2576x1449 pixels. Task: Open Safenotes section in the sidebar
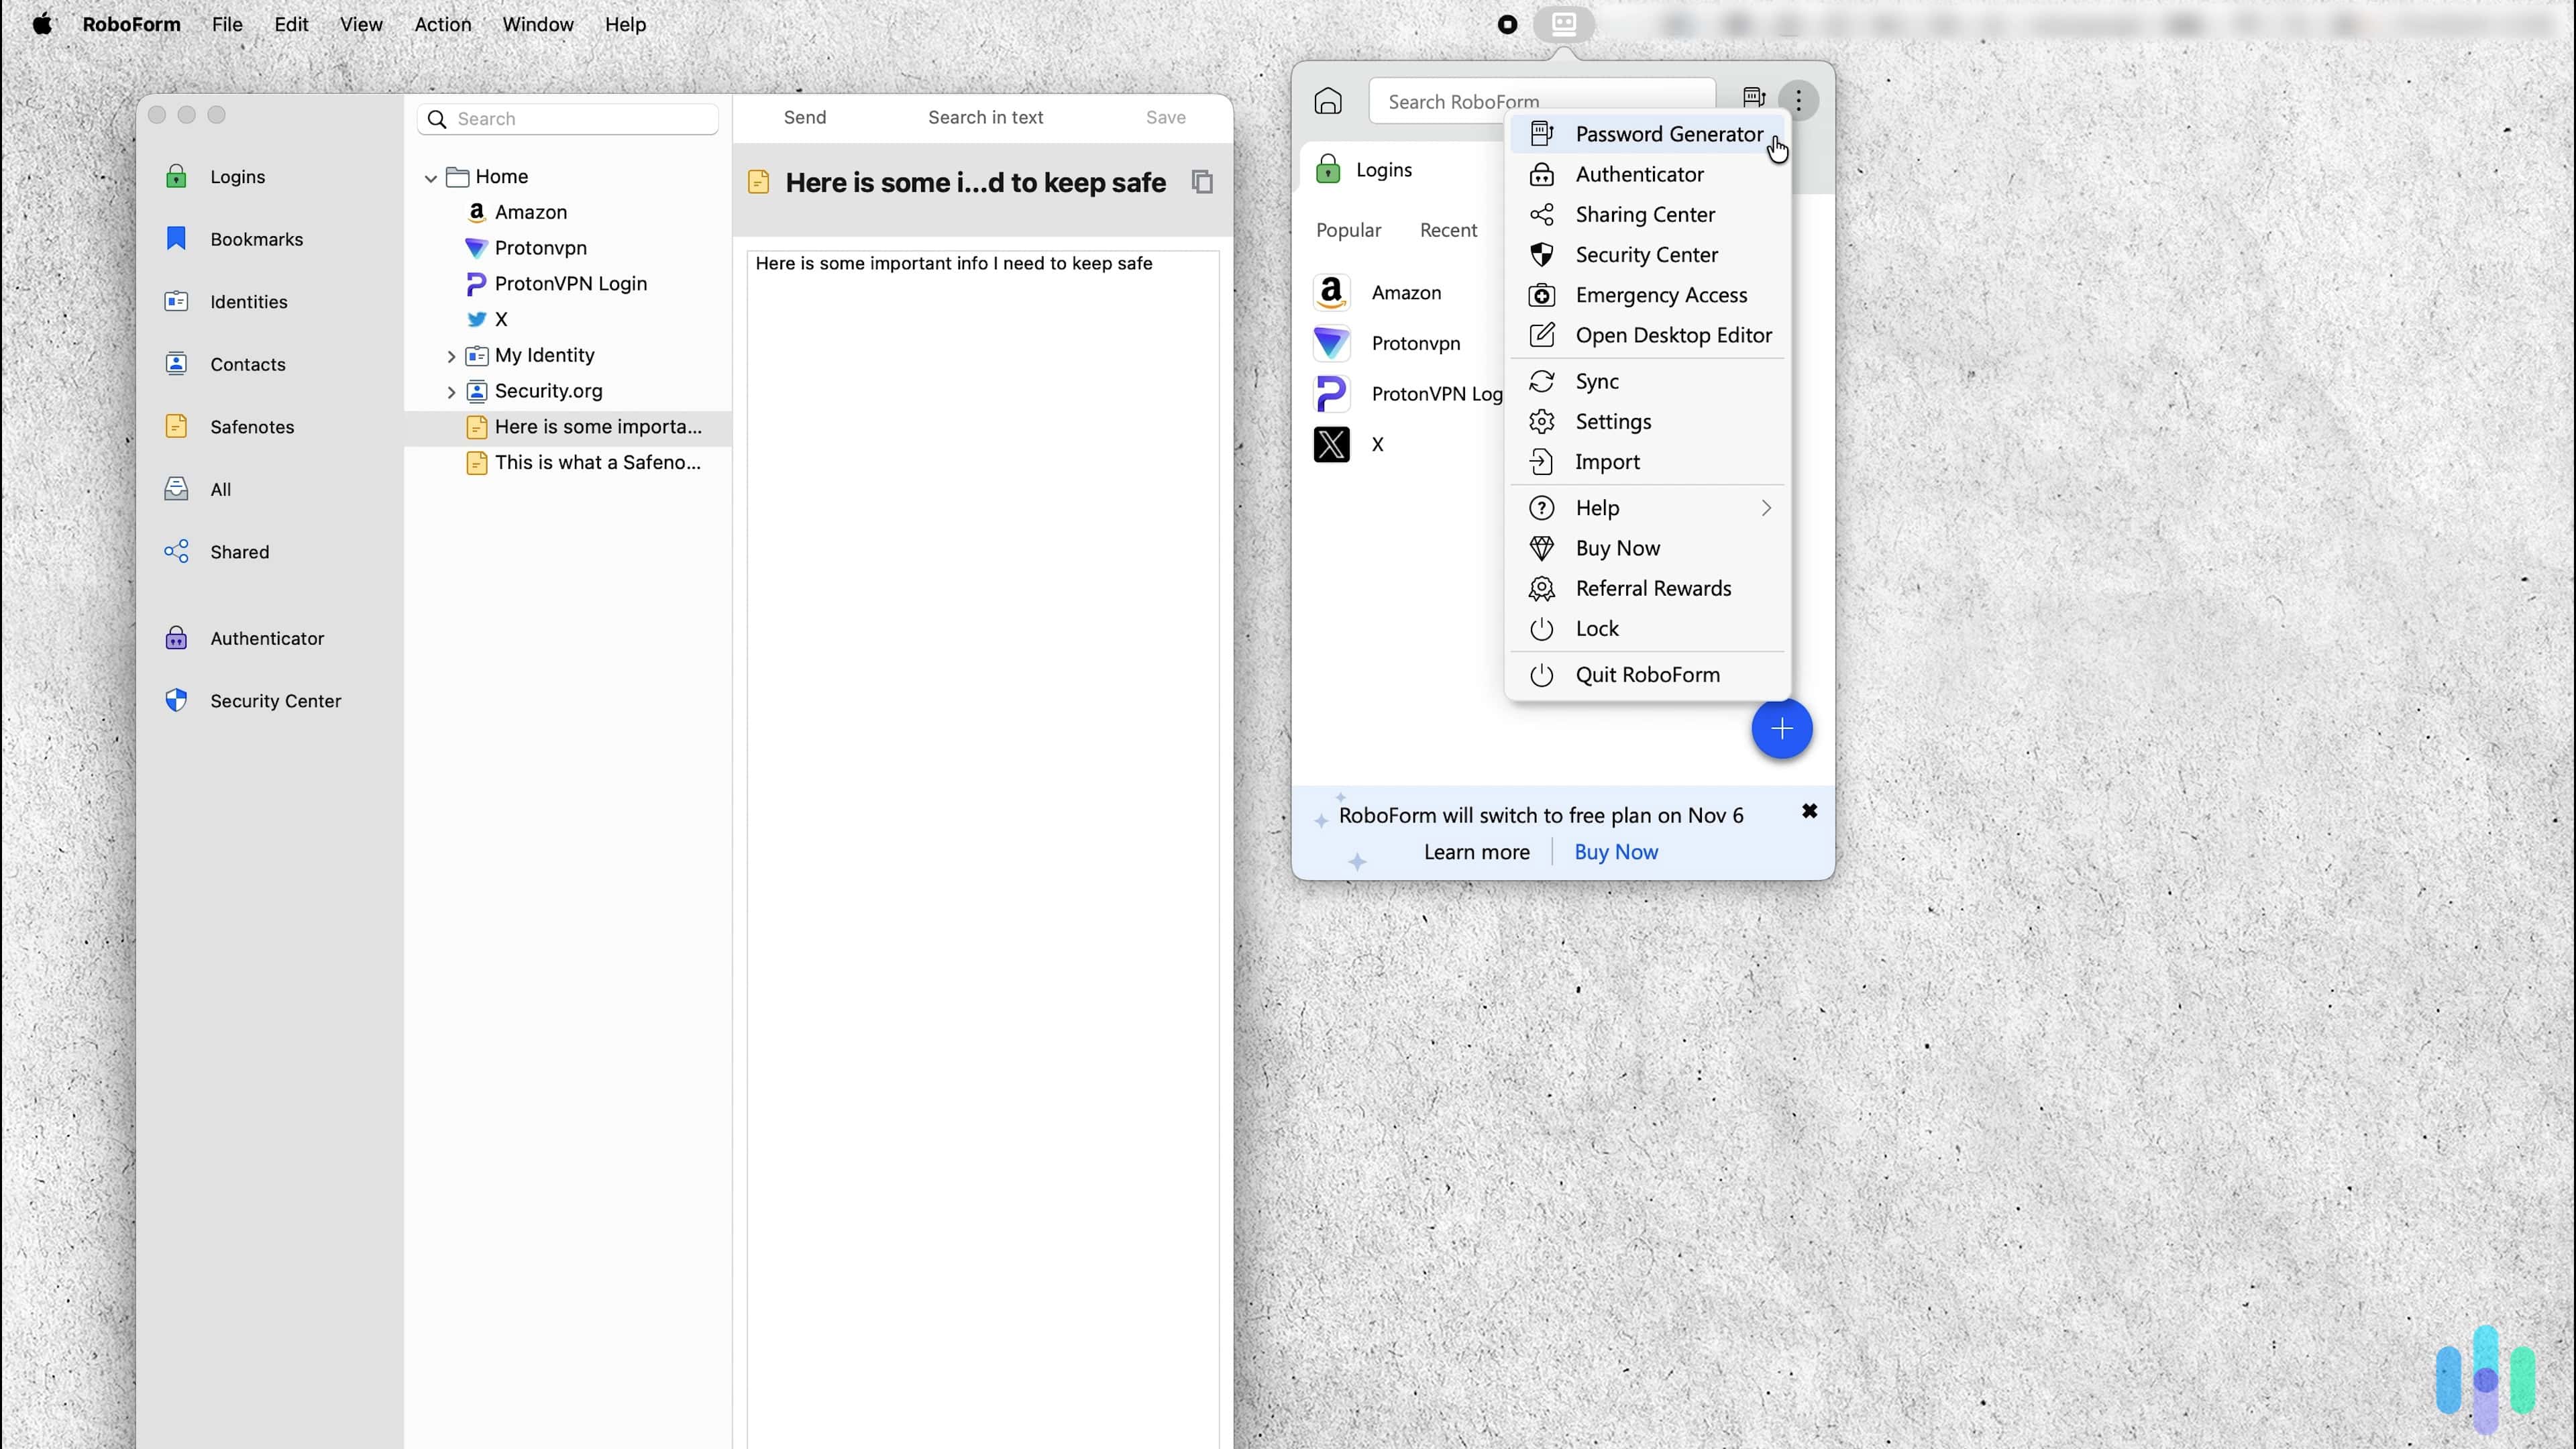point(251,427)
